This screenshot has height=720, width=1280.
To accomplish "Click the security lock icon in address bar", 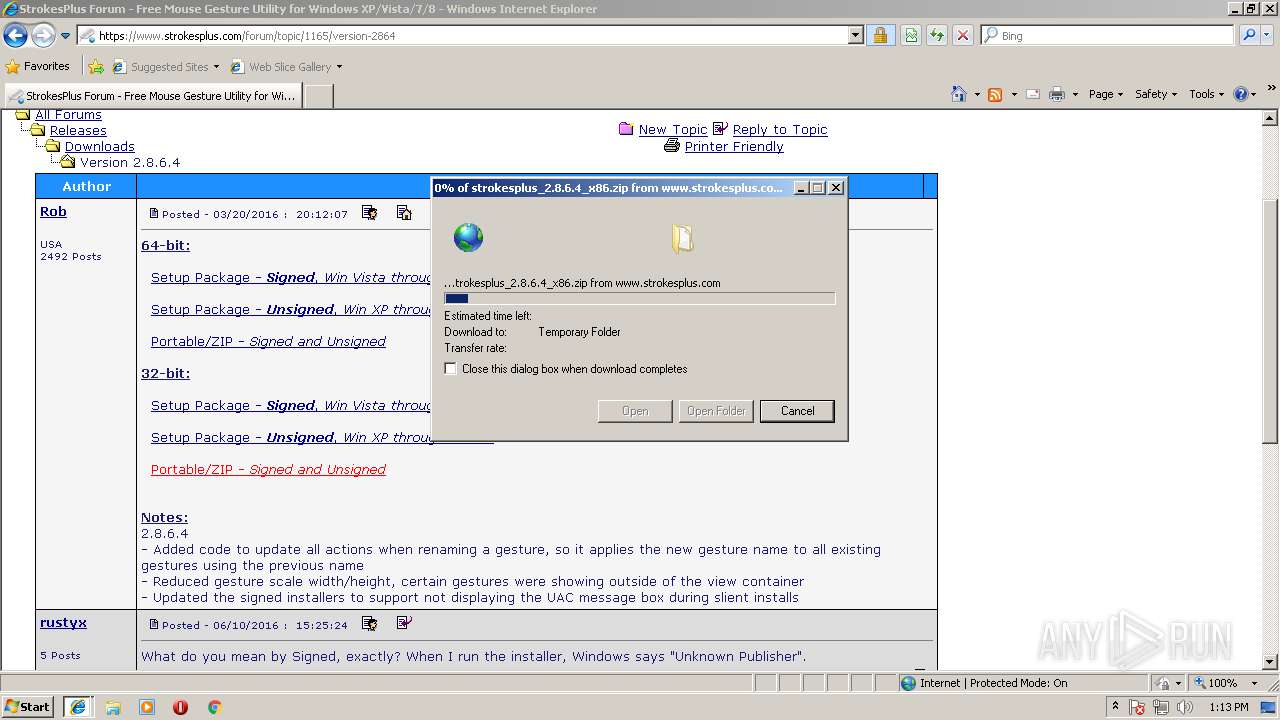I will coord(880,35).
